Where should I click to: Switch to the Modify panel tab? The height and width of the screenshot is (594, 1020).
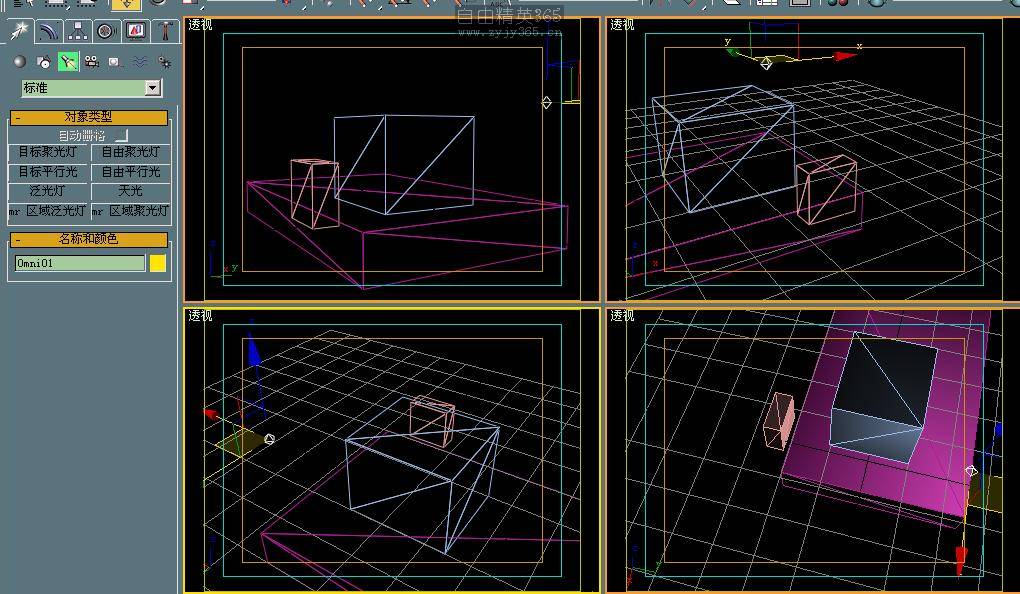coord(49,31)
